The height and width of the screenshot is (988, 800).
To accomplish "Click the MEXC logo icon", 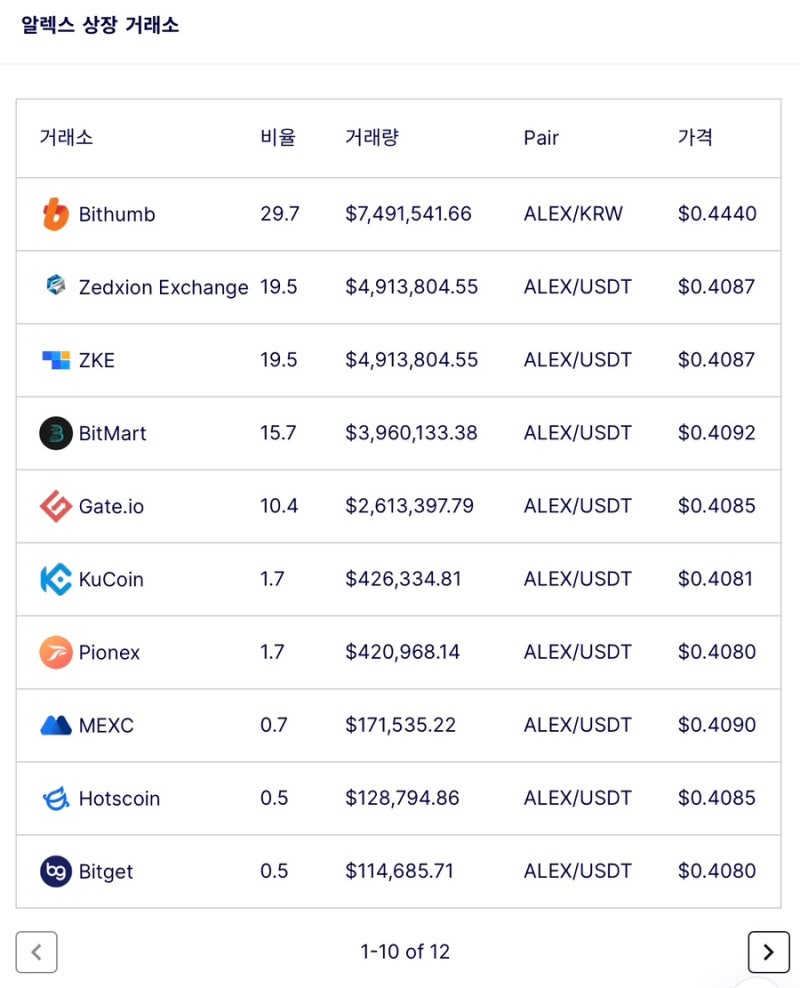I will 56,725.
